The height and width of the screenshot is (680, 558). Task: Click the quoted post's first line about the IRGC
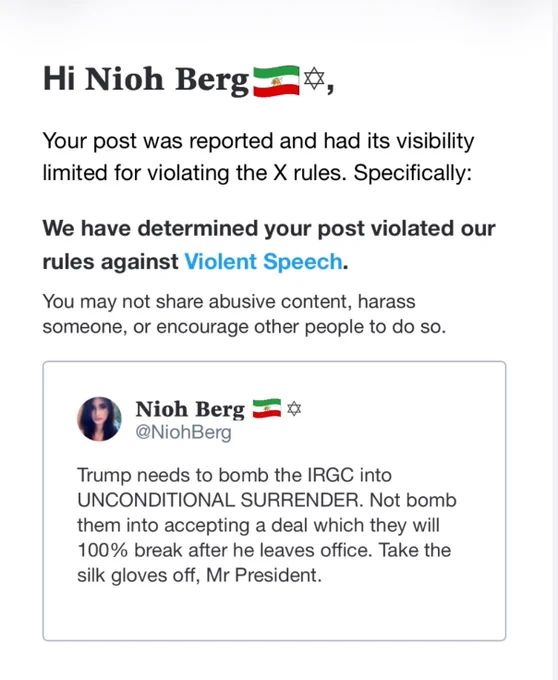pos(235,475)
